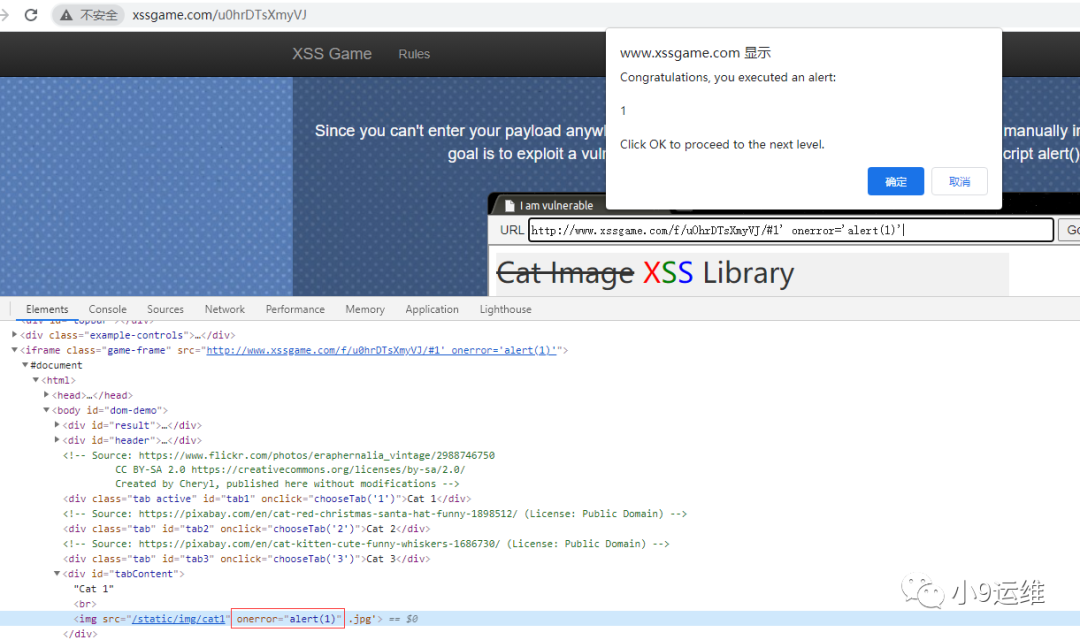The image size is (1080, 640).
Task: Select the div id tab2 'Cat 2' row
Action: click(x=247, y=529)
